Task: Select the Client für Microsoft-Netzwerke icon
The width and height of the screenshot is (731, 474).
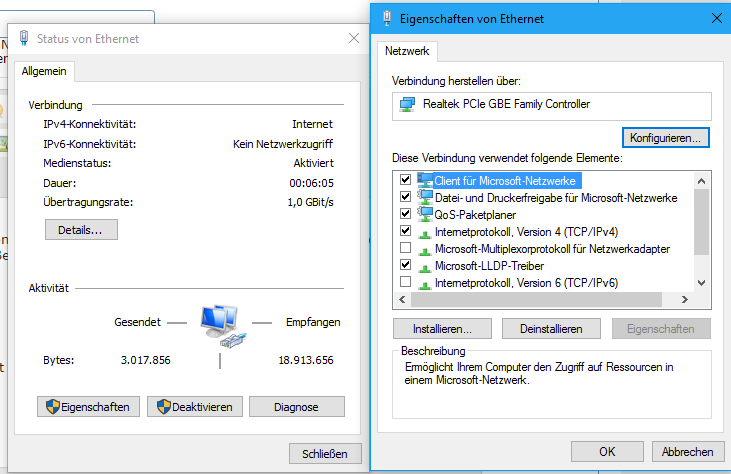Action: [x=424, y=180]
